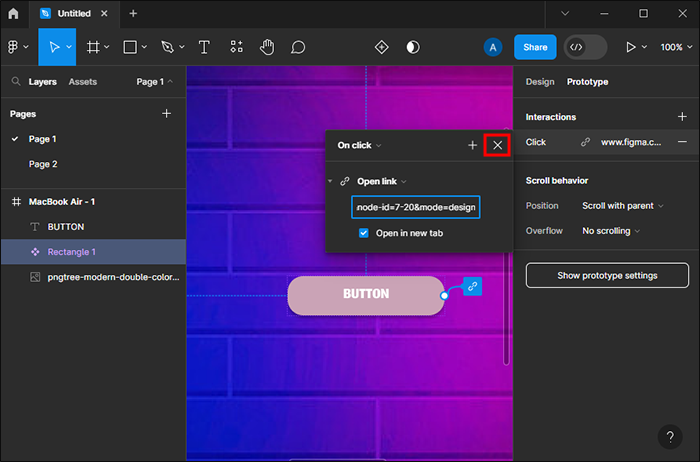This screenshot has height=462, width=700.
Task: Switch to the Assets tab
Action: pos(83,82)
